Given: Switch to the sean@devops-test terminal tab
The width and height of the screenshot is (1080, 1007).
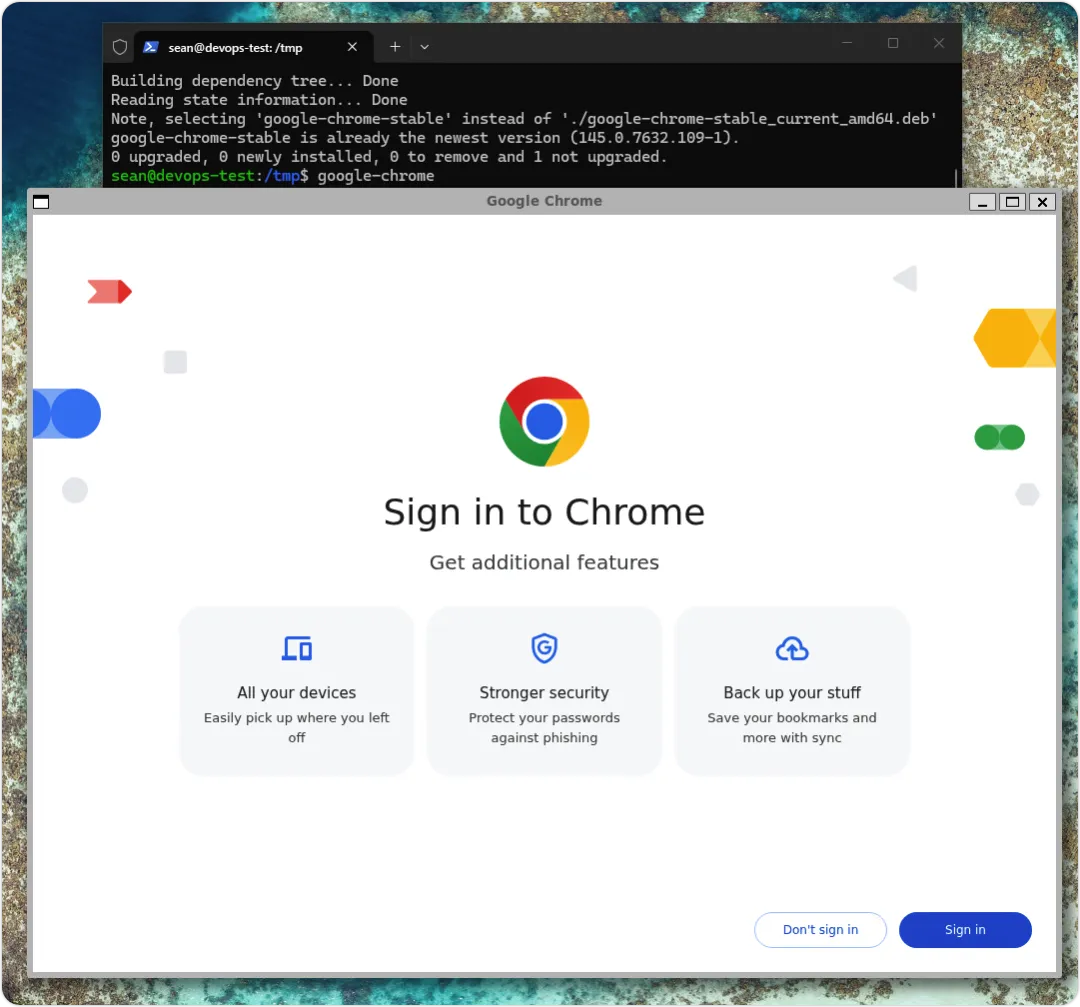Looking at the screenshot, I should 253,47.
